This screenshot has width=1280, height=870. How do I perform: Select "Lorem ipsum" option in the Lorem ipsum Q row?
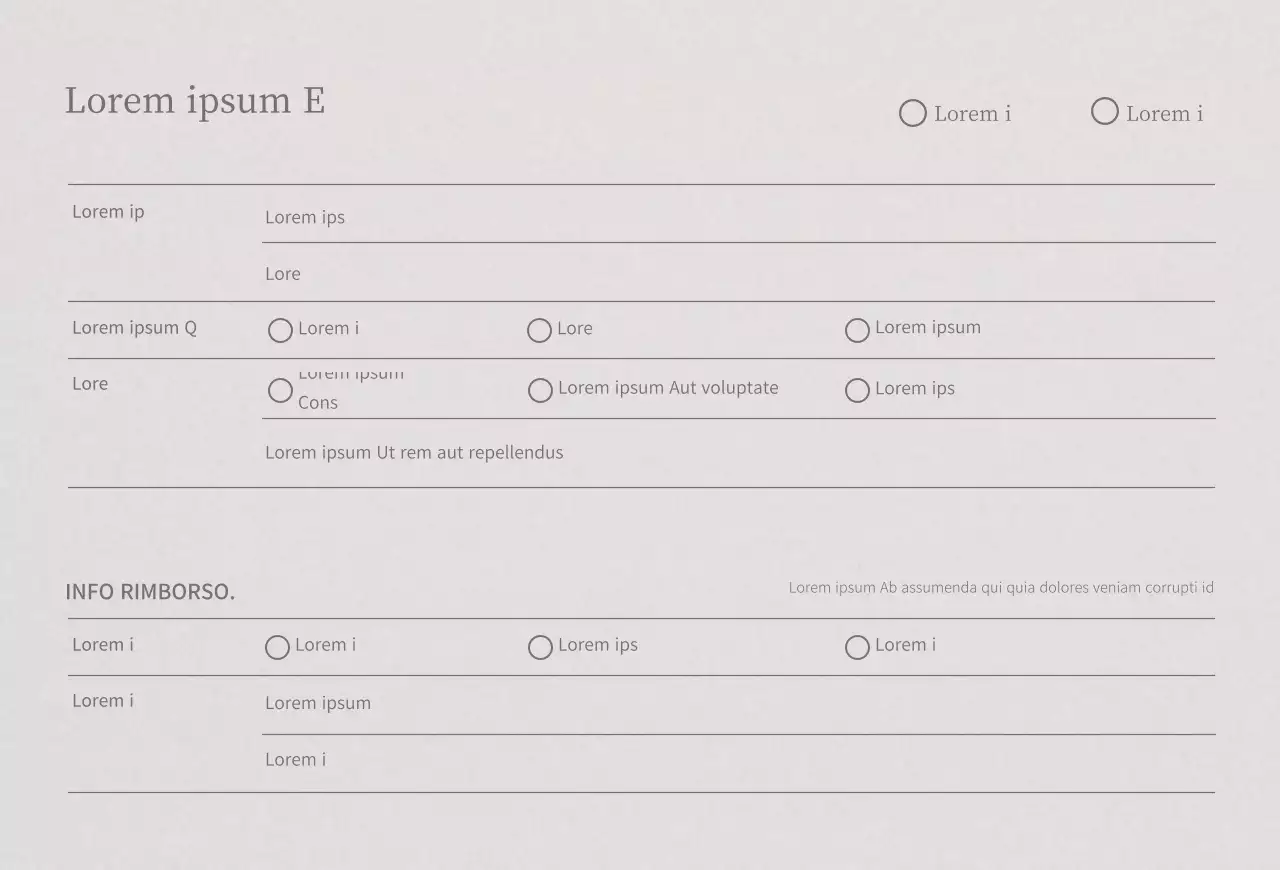[857, 331]
